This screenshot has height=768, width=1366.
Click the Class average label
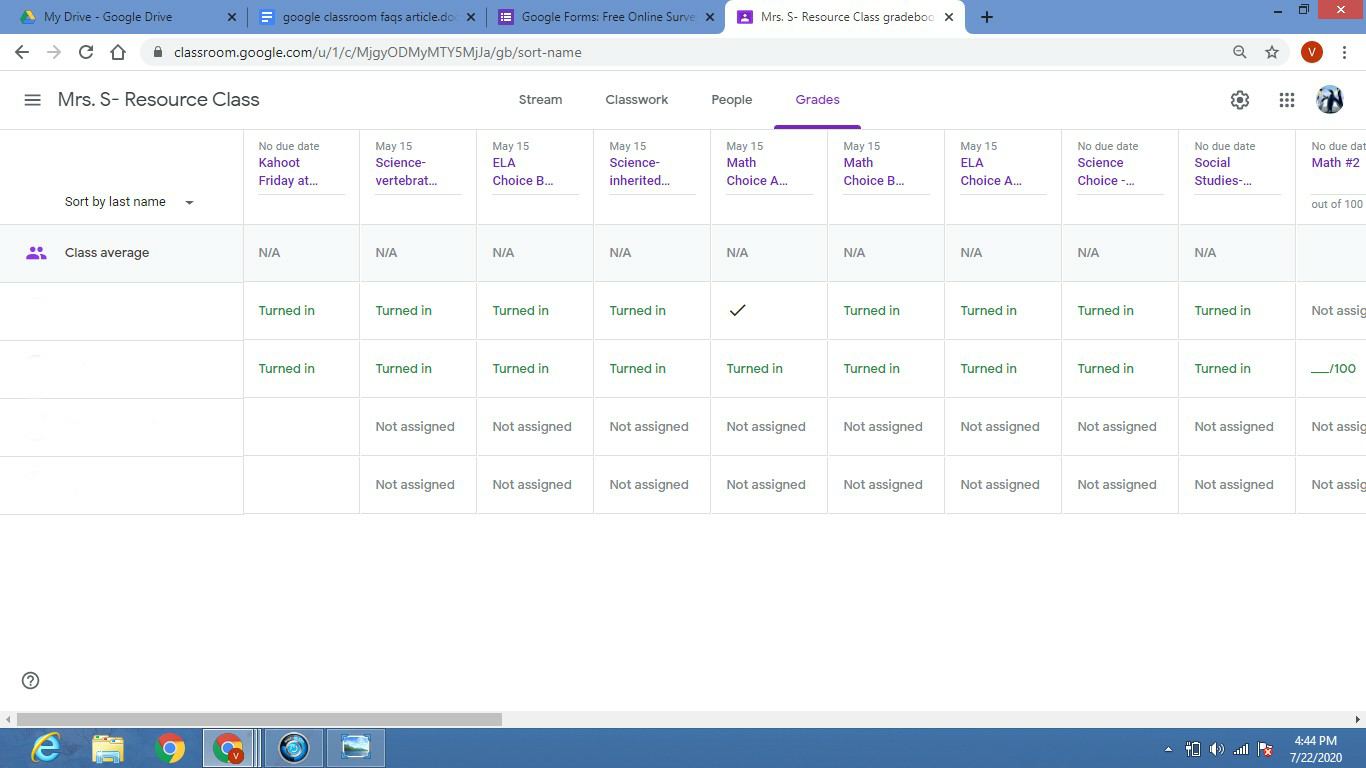click(107, 253)
